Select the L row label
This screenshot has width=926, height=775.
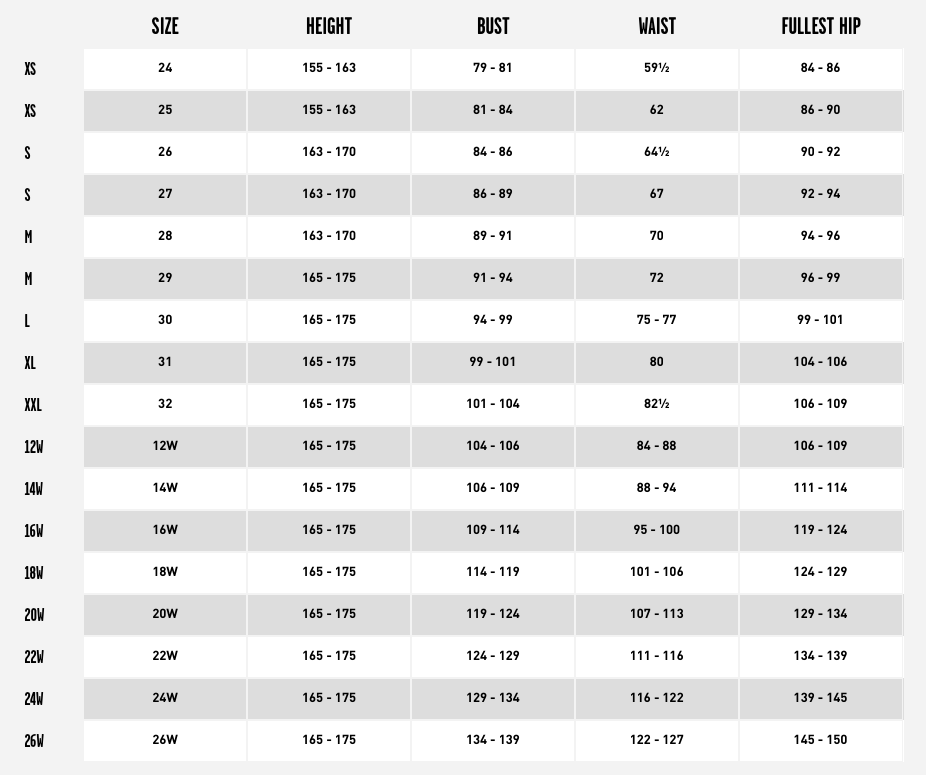tap(27, 321)
